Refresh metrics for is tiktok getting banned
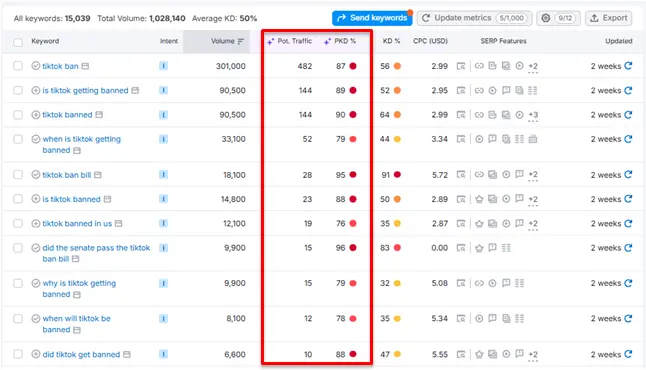 (628, 90)
